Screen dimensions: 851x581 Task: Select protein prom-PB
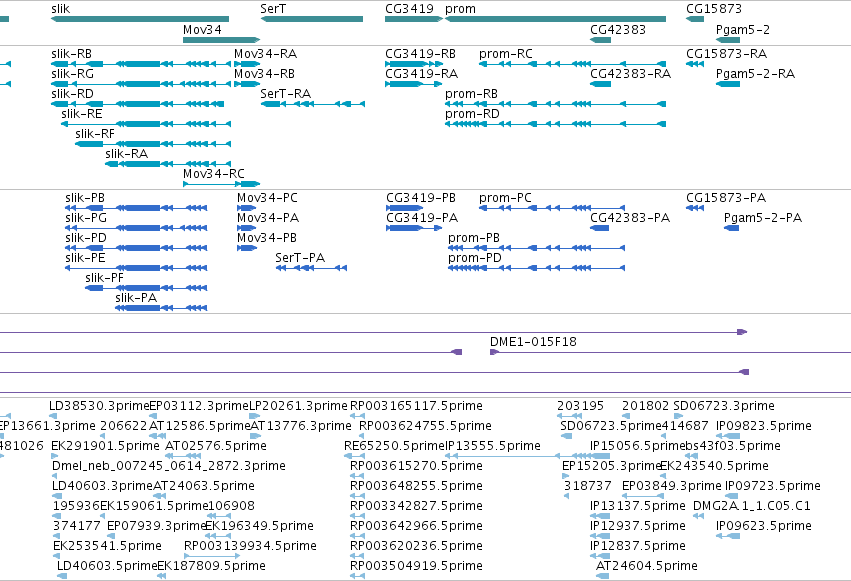(x=536, y=248)
